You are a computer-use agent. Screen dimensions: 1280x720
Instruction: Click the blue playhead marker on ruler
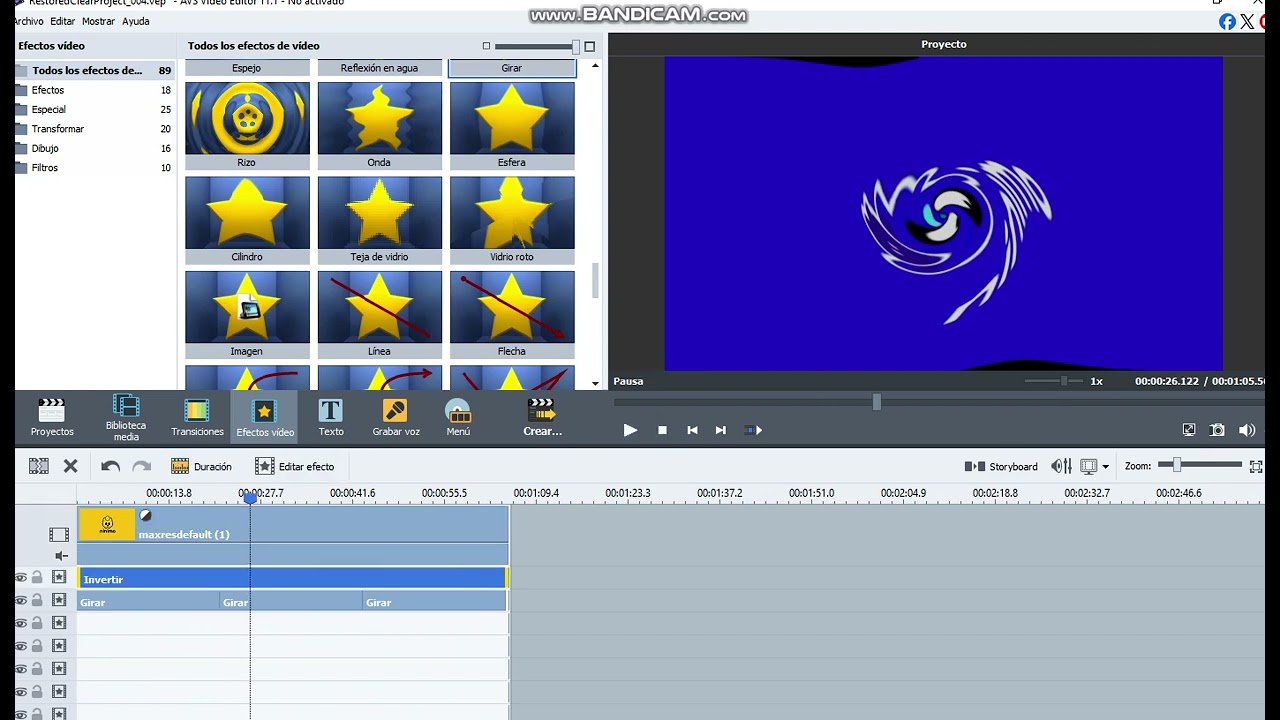(x=250, y=497)
